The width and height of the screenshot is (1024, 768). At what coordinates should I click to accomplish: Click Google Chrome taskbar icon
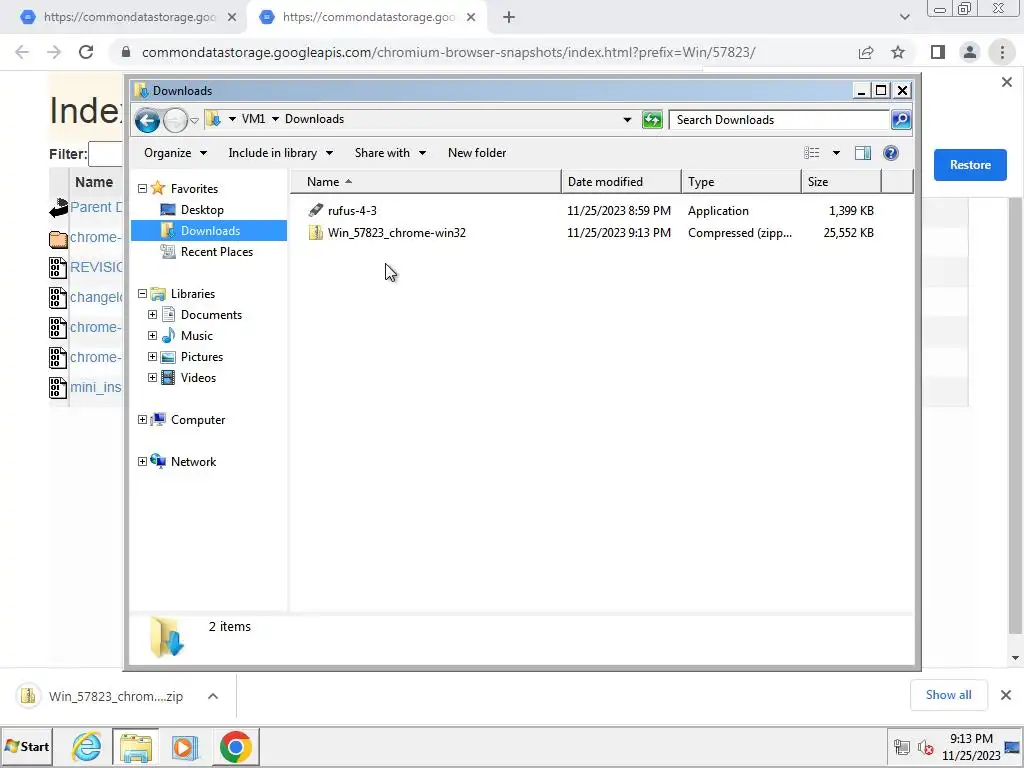coord(236,746)
